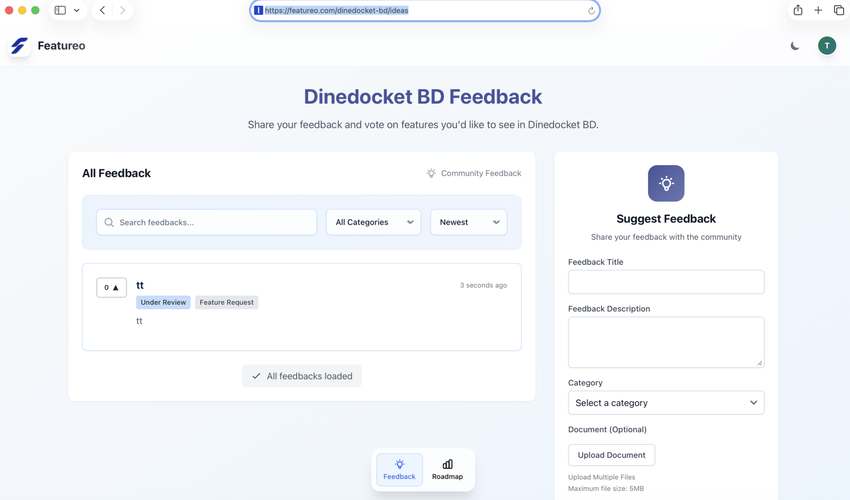This screenshot has width=850, height=500.
Task: Open the 'tt' feedback title
Action: (140, 285)
